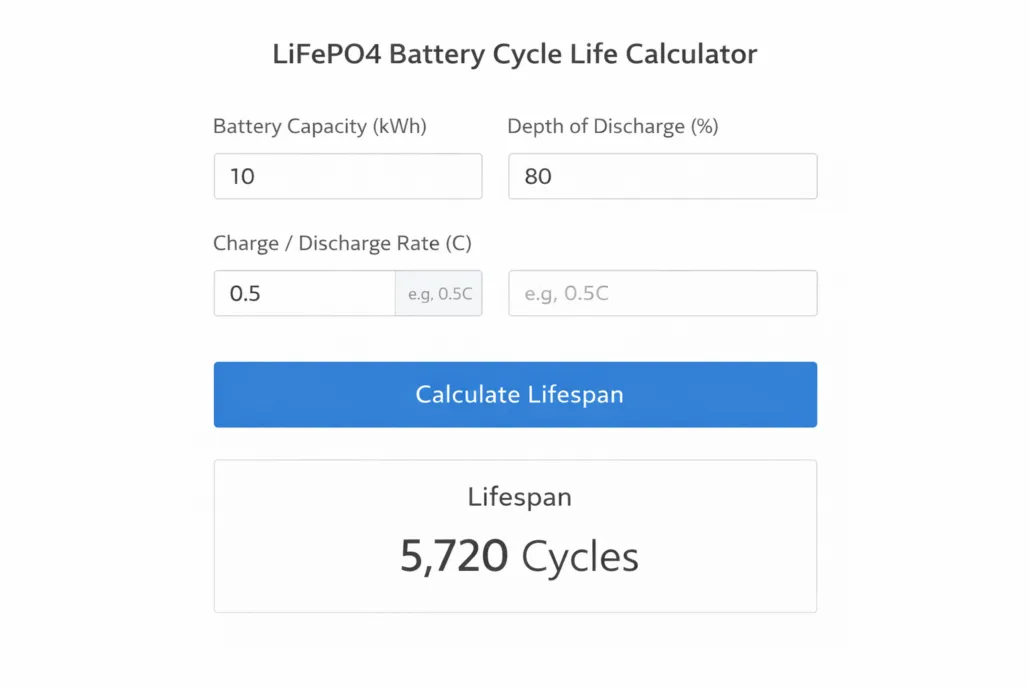The height and width of the screenshot is (687, 1030).
Task: Click the Charge / Discharge Rate (C) label
Action: 344,243
